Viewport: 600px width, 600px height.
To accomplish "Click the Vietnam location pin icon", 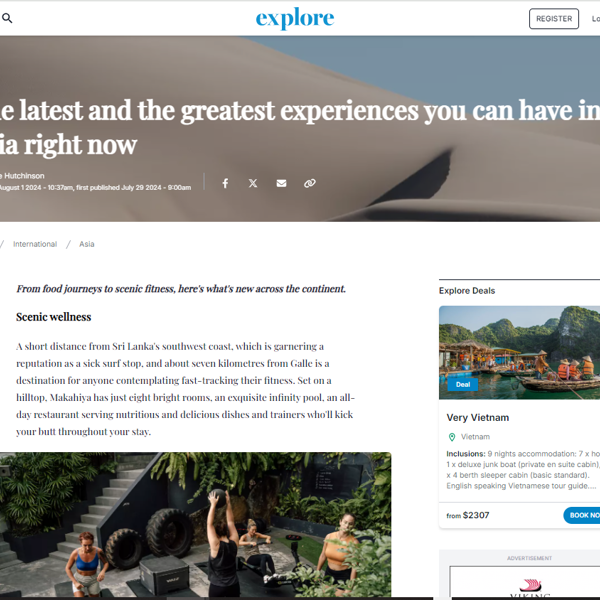I will click(452, 437).
